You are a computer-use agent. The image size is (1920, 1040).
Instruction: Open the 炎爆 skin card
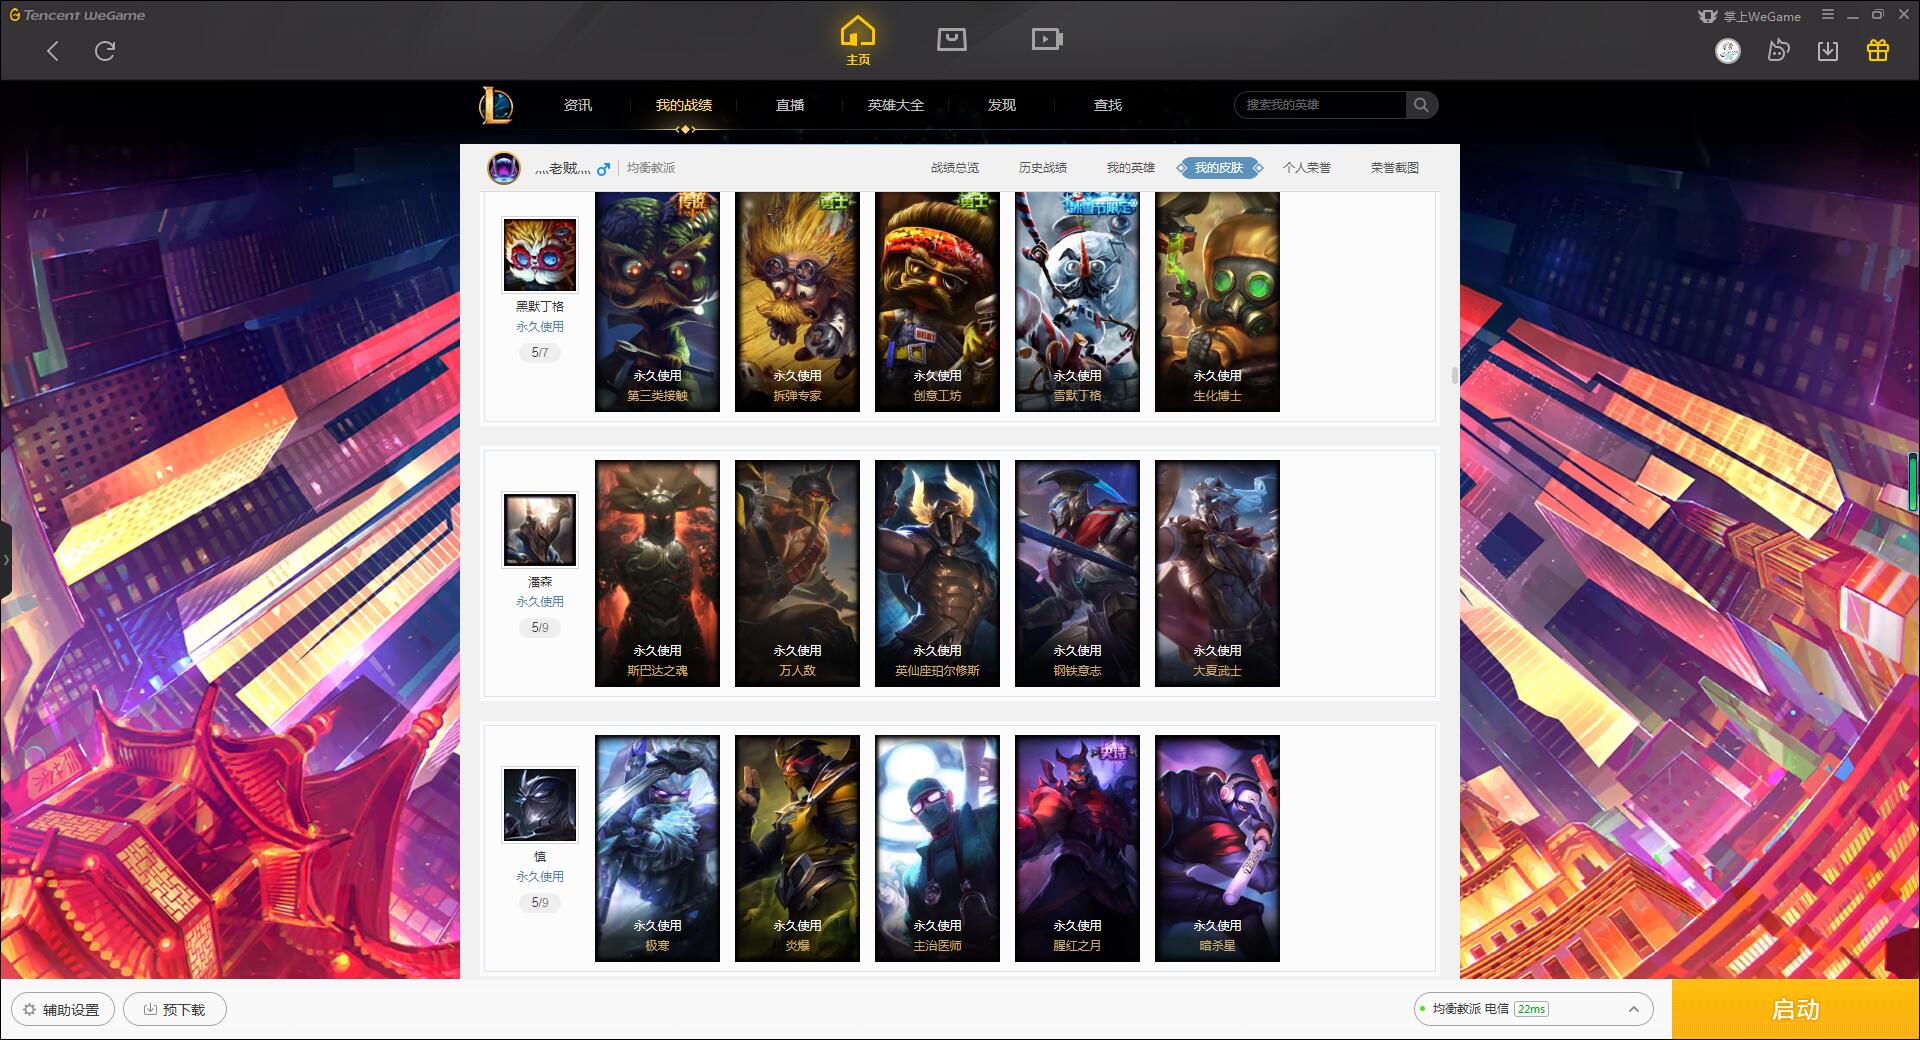[797, 848]
